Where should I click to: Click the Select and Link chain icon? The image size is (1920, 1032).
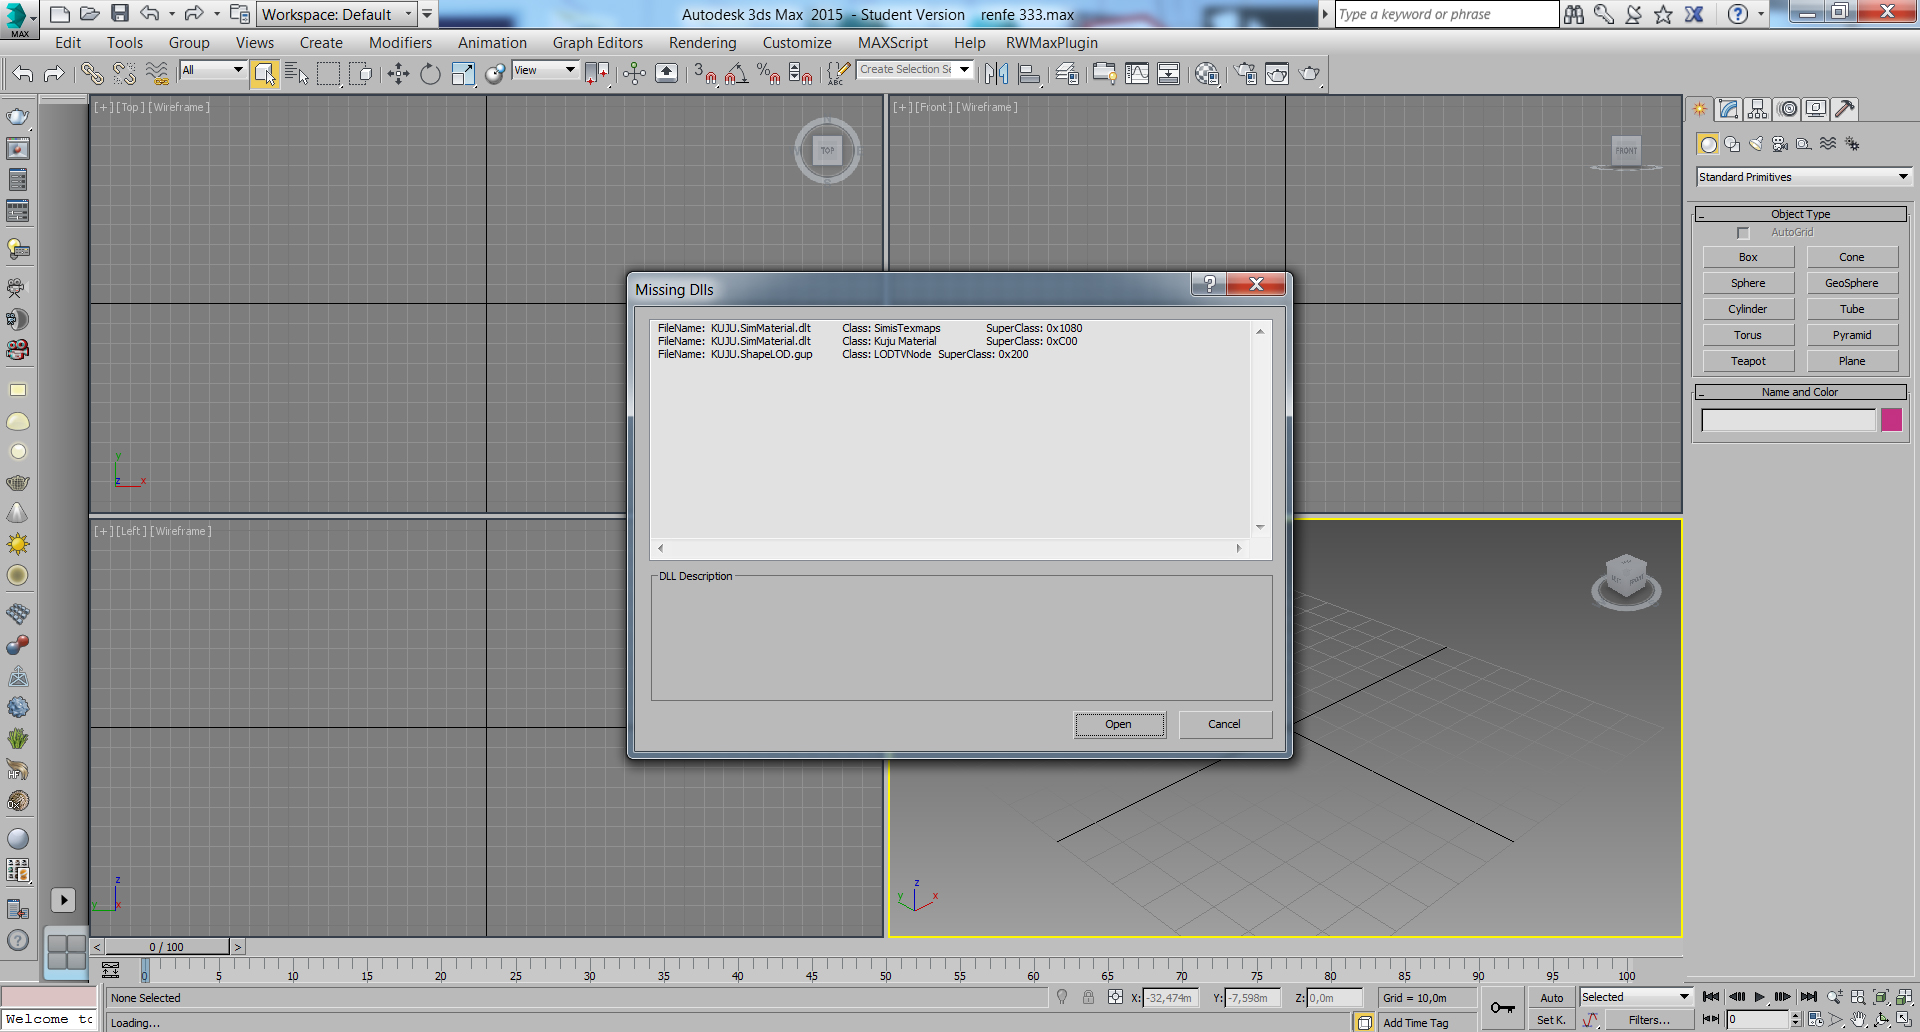(x=91, y=73)
